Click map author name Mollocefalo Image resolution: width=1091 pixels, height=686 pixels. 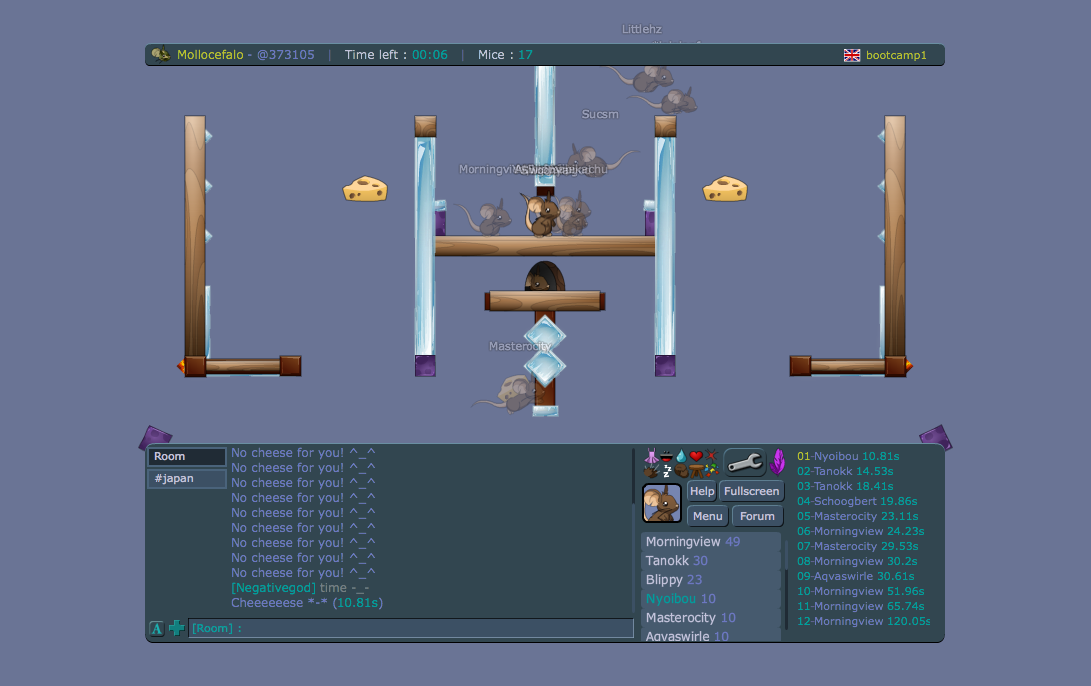(x=210, y=55)
